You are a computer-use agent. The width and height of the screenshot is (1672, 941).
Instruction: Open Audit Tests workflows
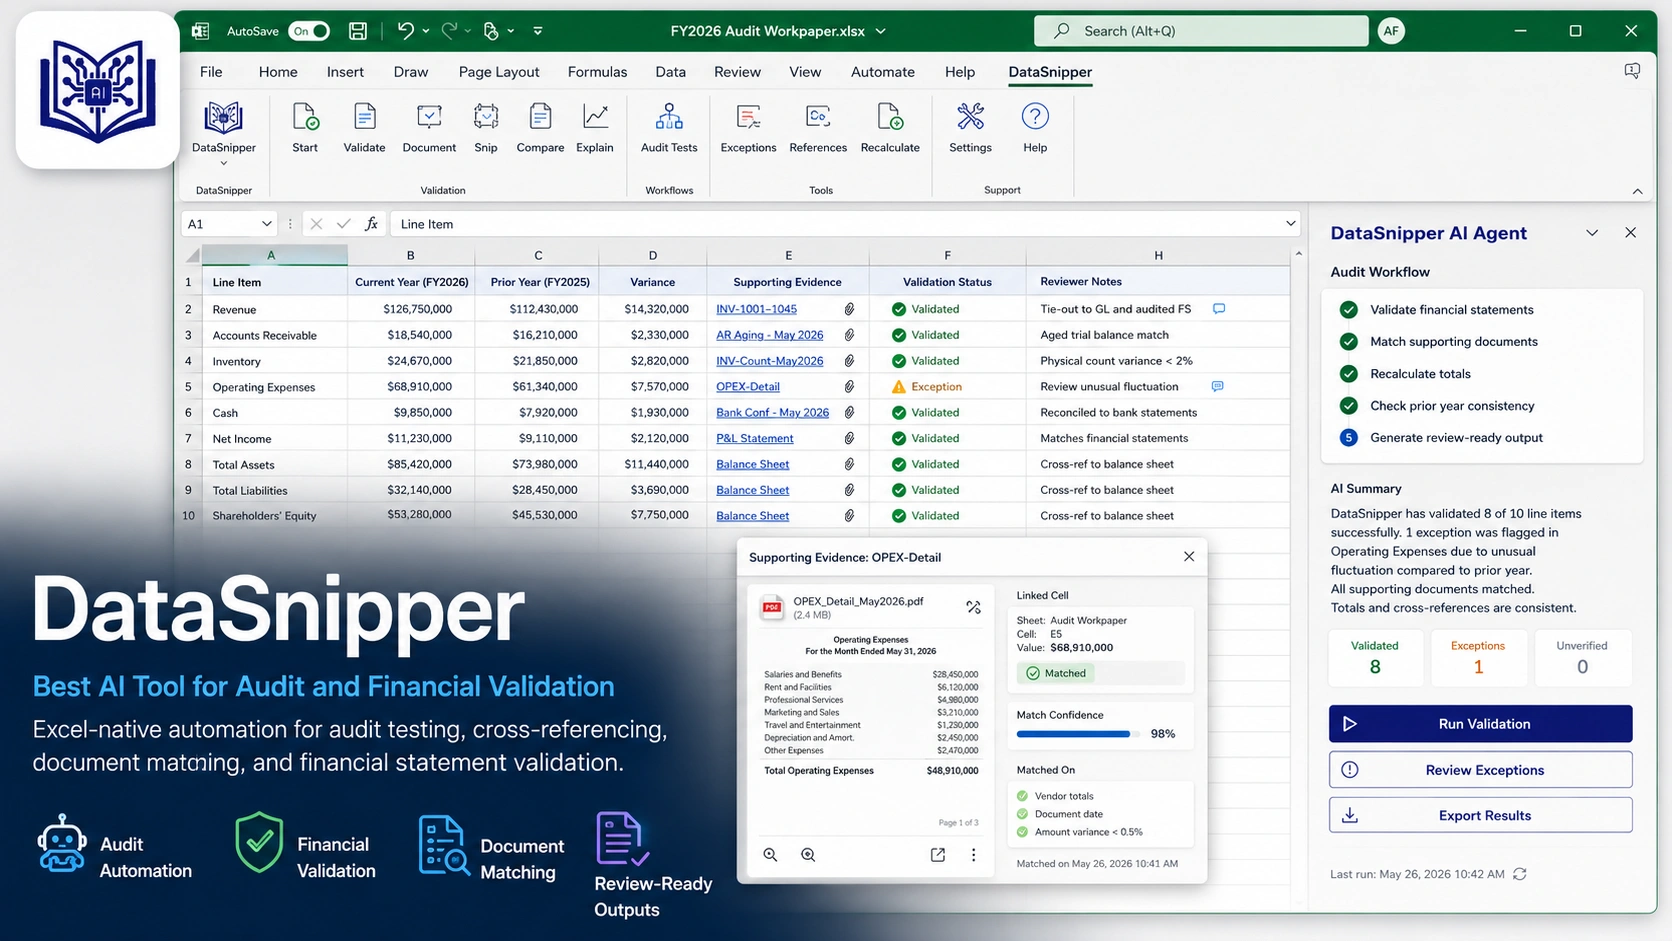pos(669,128)
